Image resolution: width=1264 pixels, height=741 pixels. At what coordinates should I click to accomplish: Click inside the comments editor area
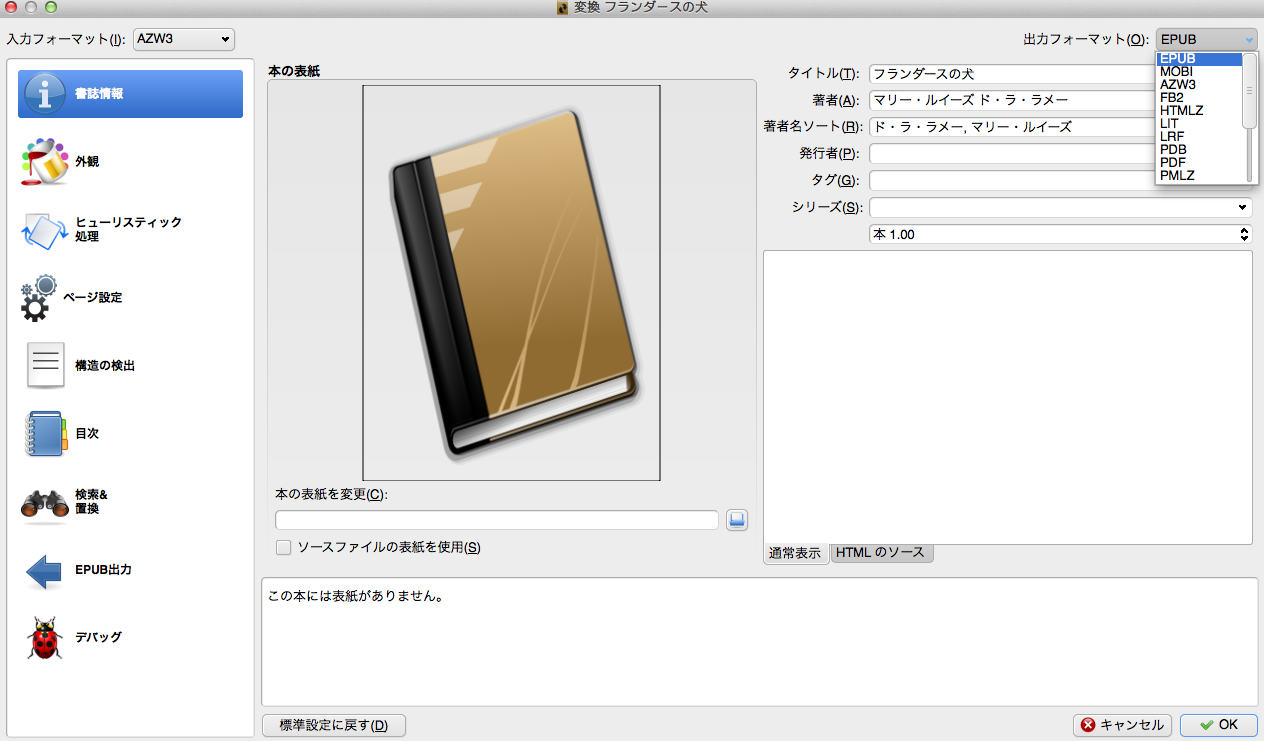pos(1008,397)
